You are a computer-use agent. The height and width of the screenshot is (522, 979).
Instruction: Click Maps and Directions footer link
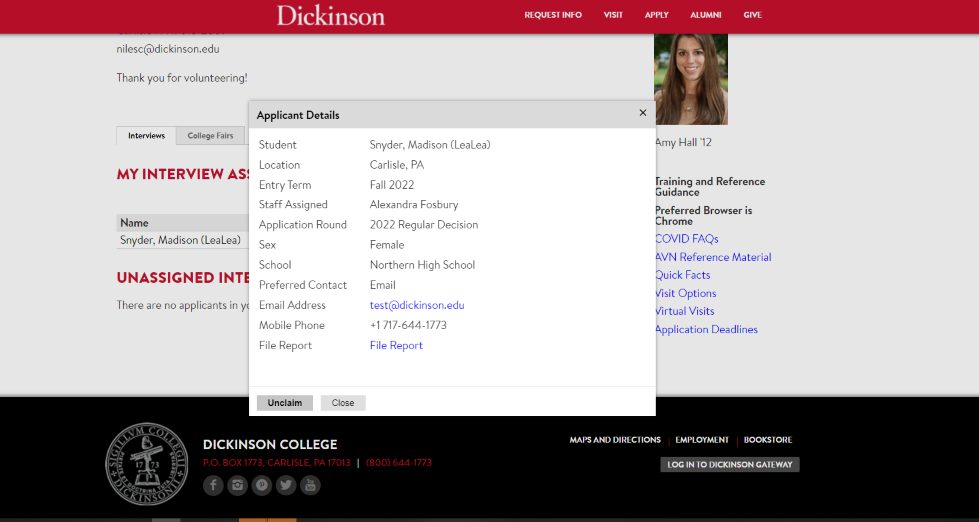615,440
